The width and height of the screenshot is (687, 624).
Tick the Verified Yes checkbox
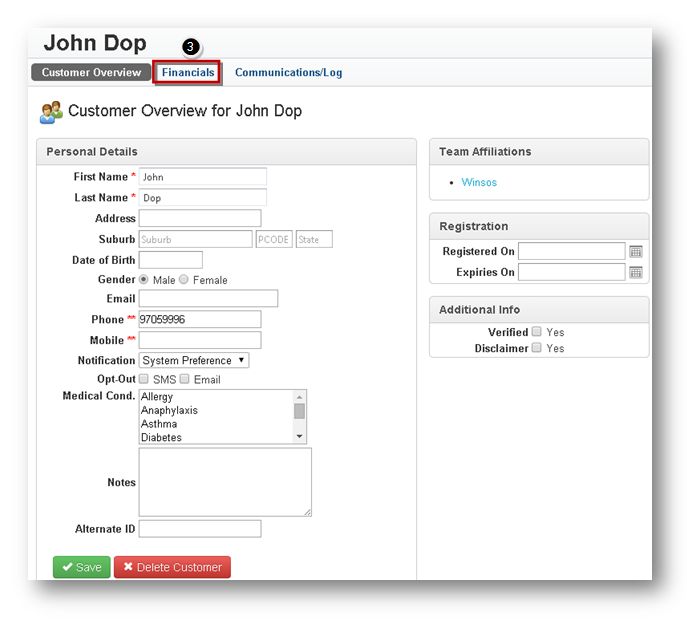(536, 332)
